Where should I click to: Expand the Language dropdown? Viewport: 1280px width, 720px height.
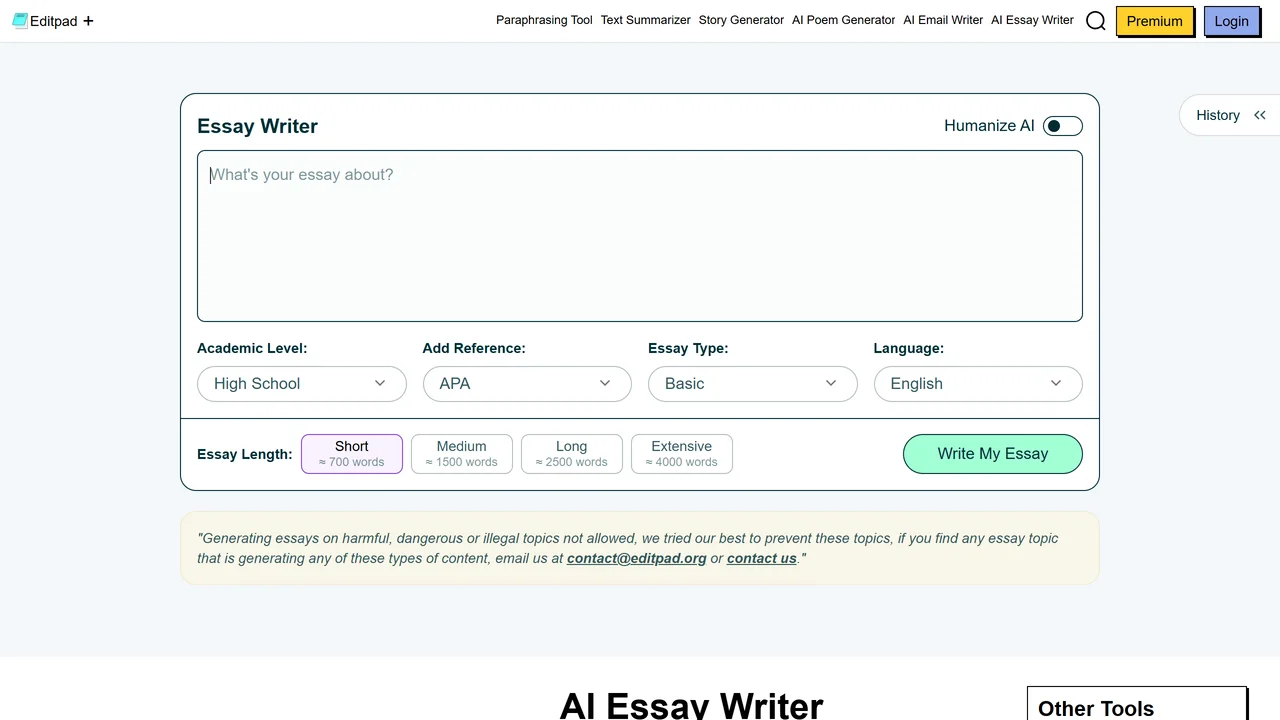(978, 384)
